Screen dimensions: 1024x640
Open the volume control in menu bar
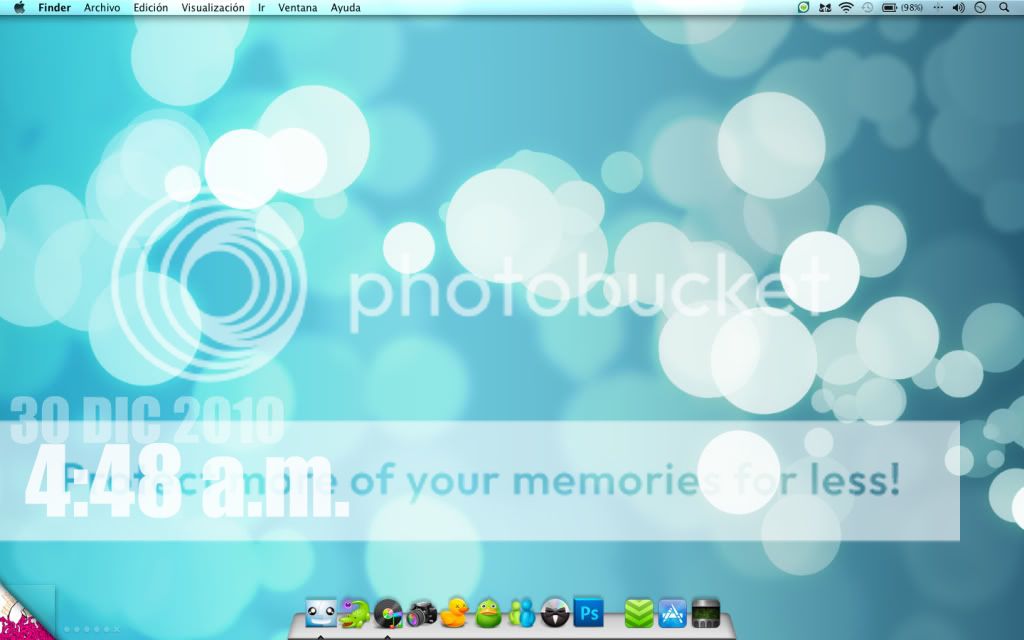pyautogui.click(x=958, y=7)
